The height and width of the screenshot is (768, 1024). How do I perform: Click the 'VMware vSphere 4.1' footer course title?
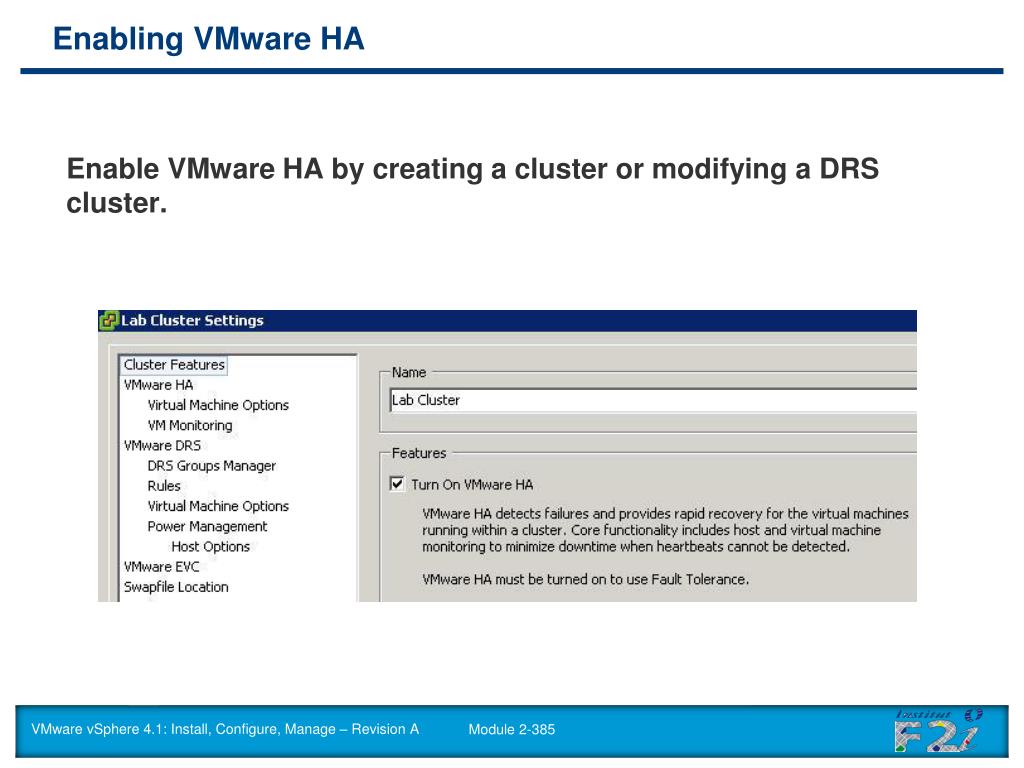coord(225,729)
